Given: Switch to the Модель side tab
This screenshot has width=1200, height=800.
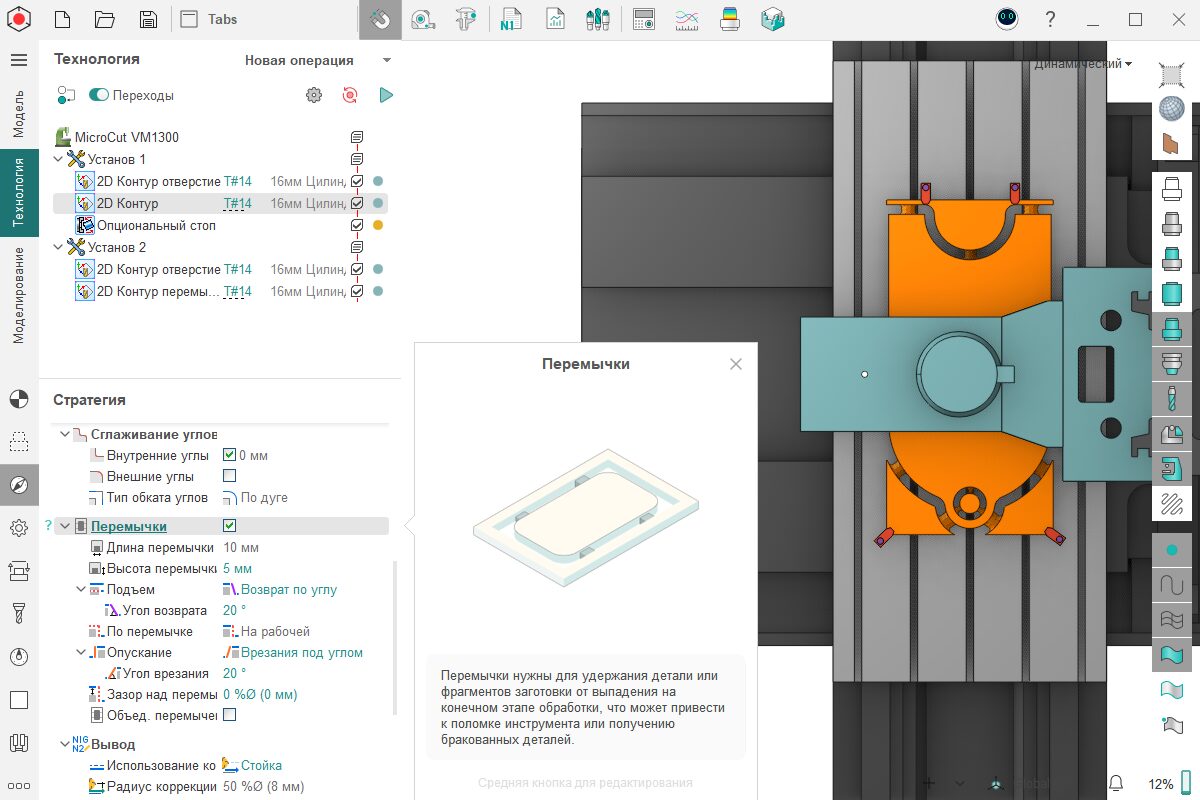Looking at the screenshot, I should tap(18, 113).
